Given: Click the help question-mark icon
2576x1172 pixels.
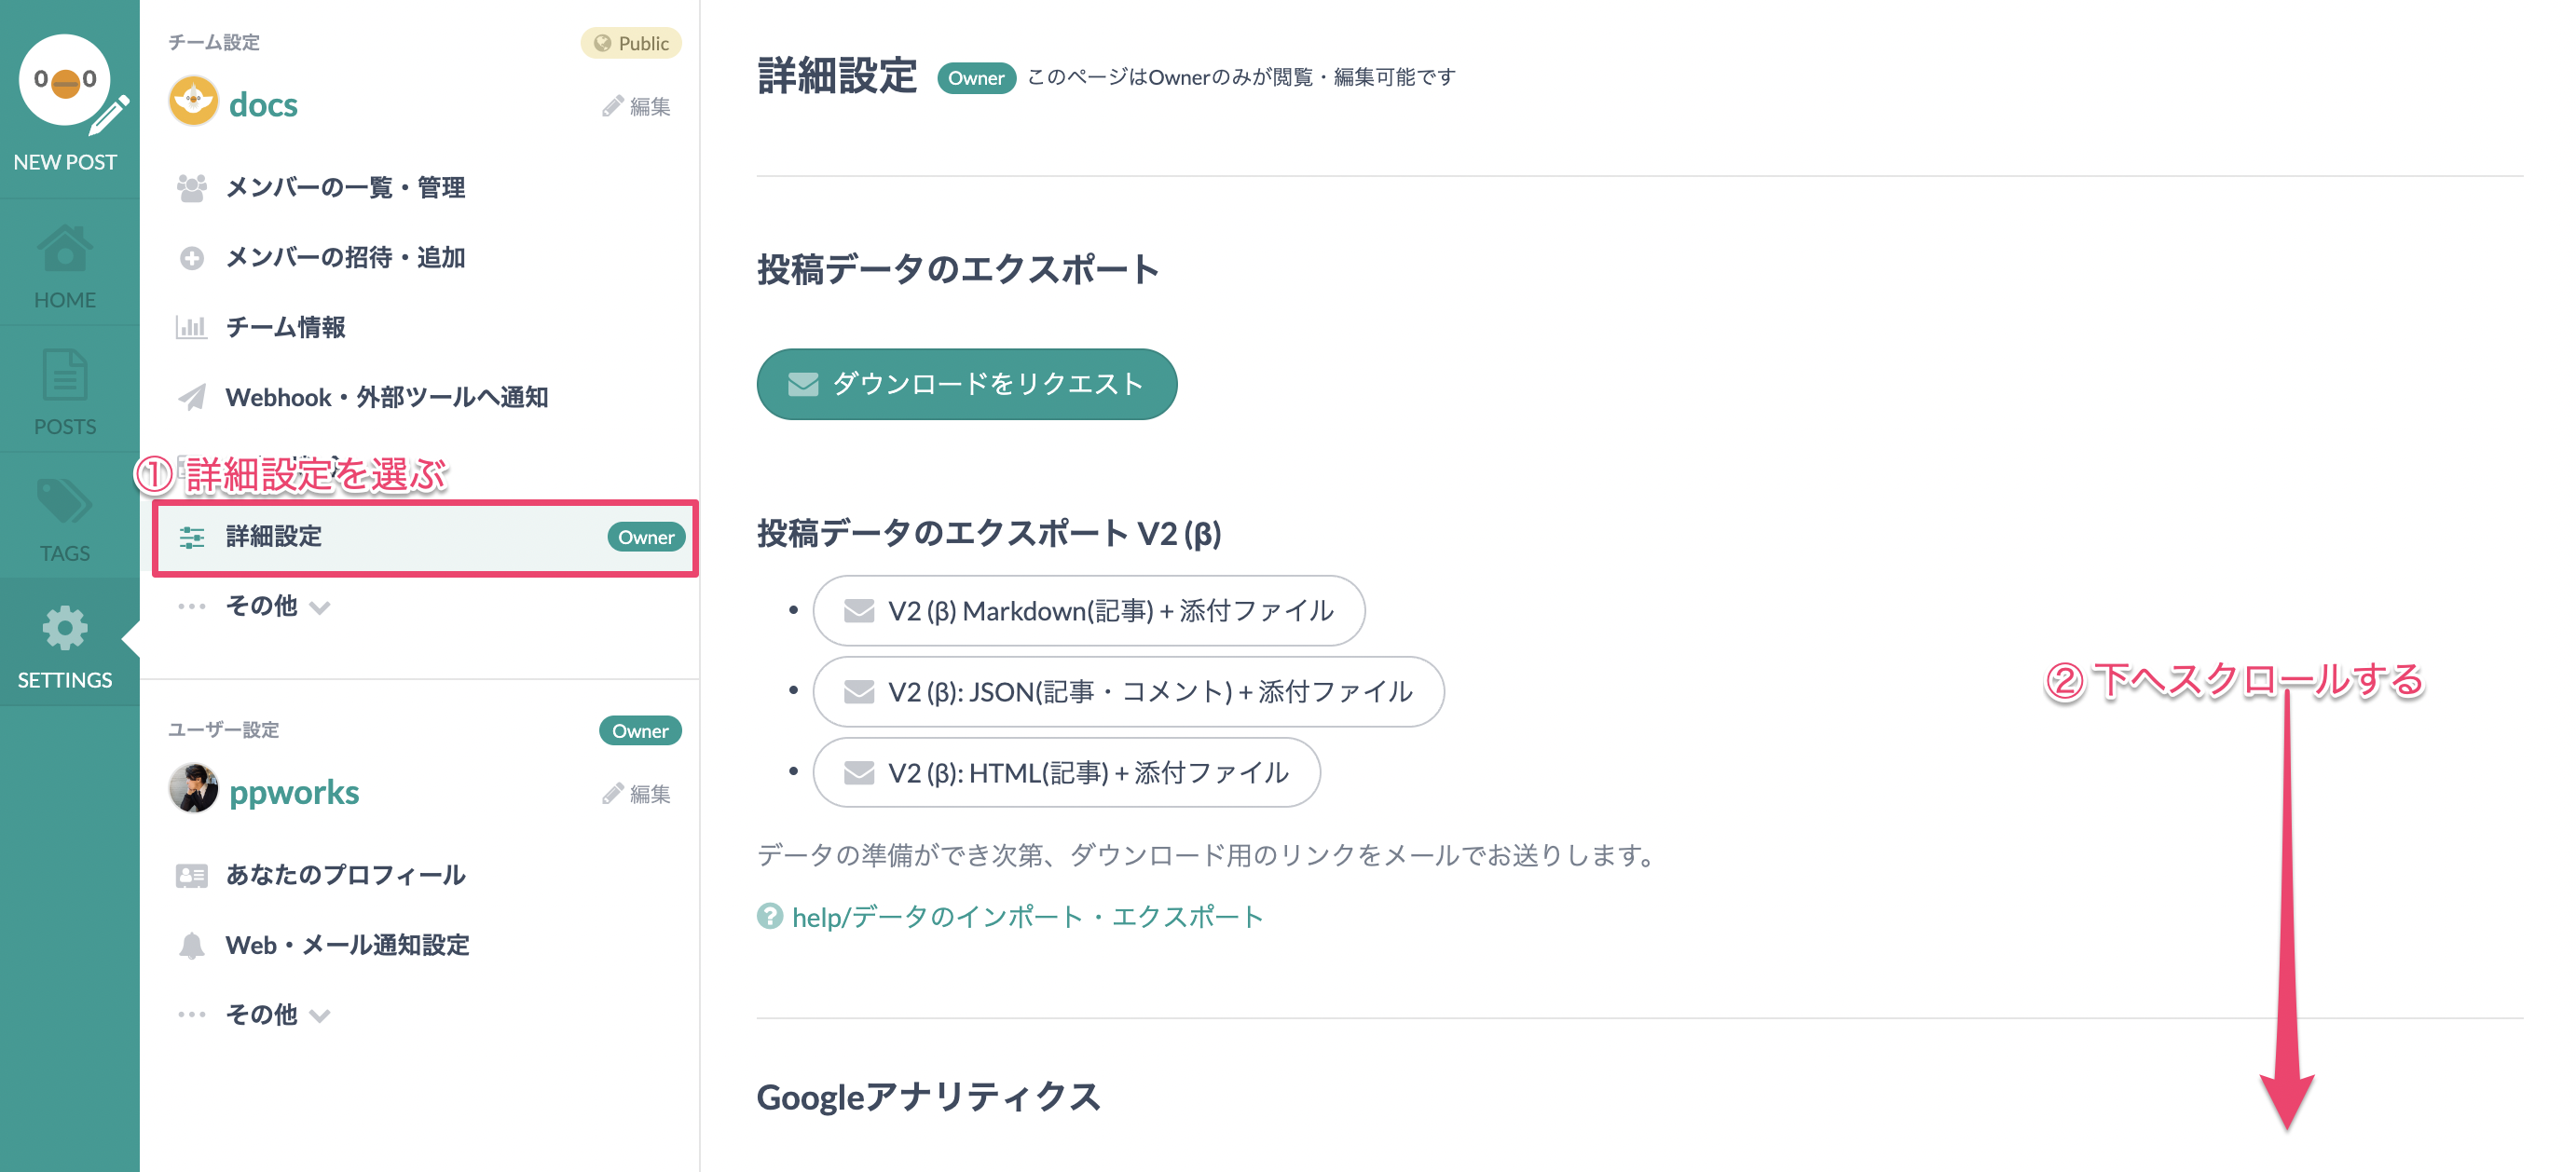Looking at the screenshot, I should coord(769,917).
